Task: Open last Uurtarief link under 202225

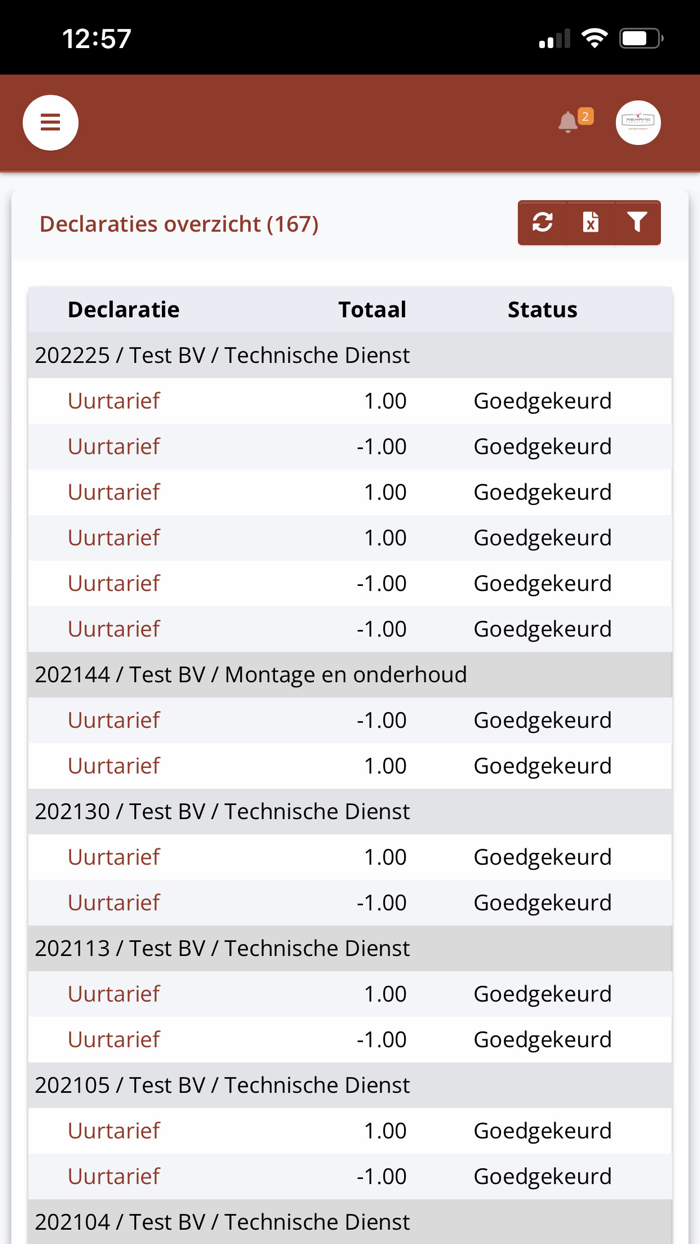Action: [113, 629]
